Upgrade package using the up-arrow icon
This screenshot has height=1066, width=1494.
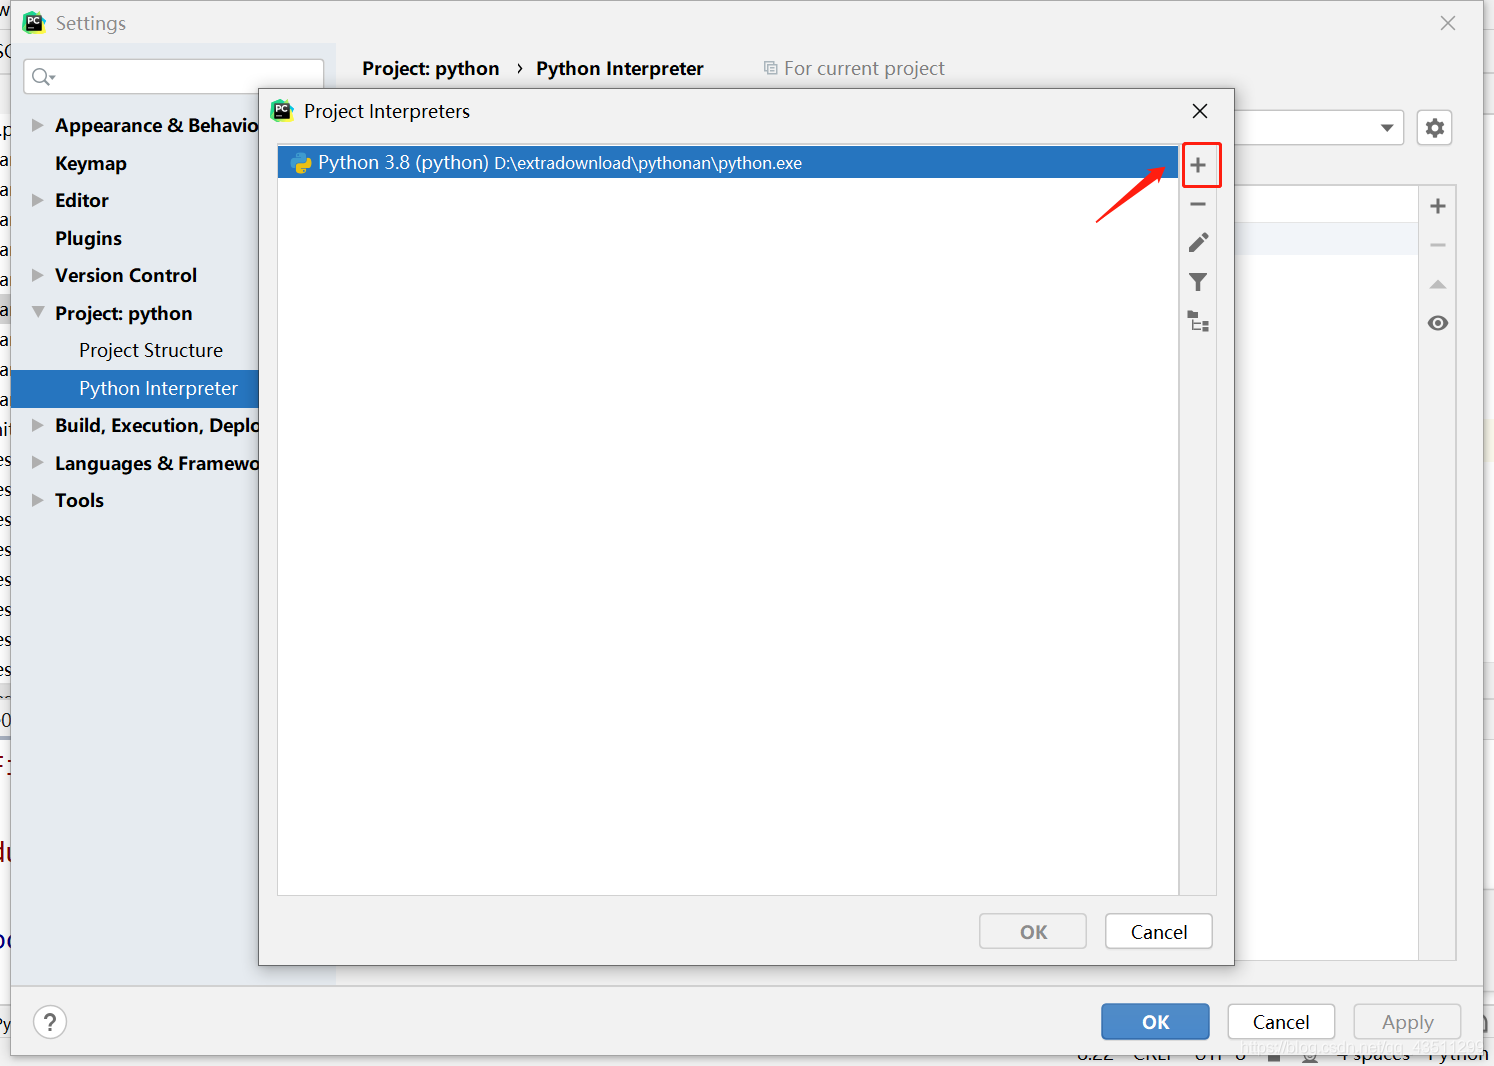point(1438,284)
